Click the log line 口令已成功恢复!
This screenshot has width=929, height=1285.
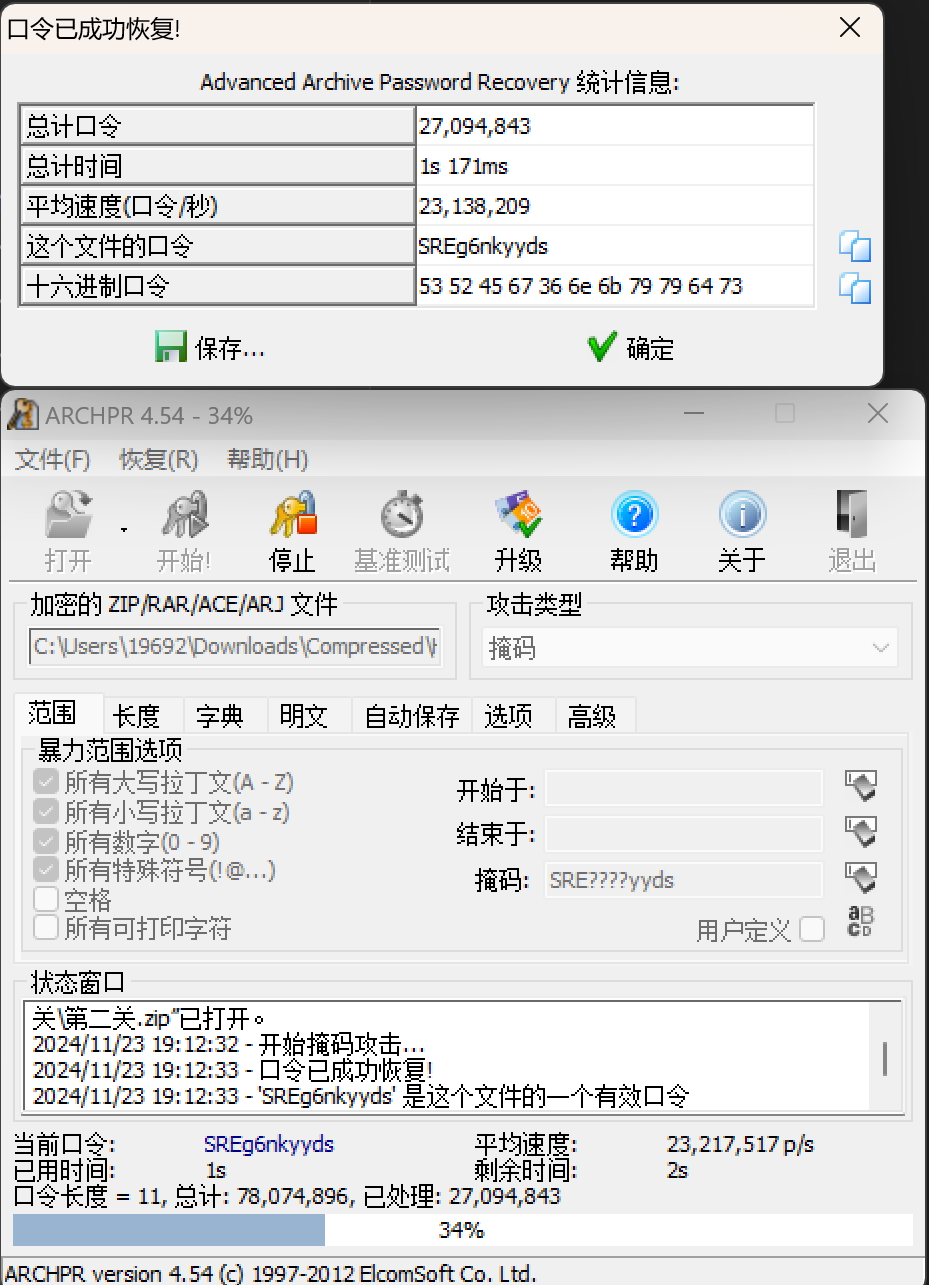coord(232,1070)
